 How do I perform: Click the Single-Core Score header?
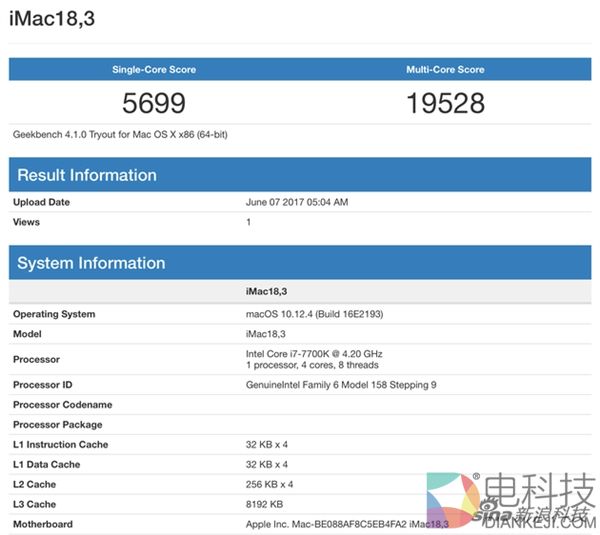point(154,69)
